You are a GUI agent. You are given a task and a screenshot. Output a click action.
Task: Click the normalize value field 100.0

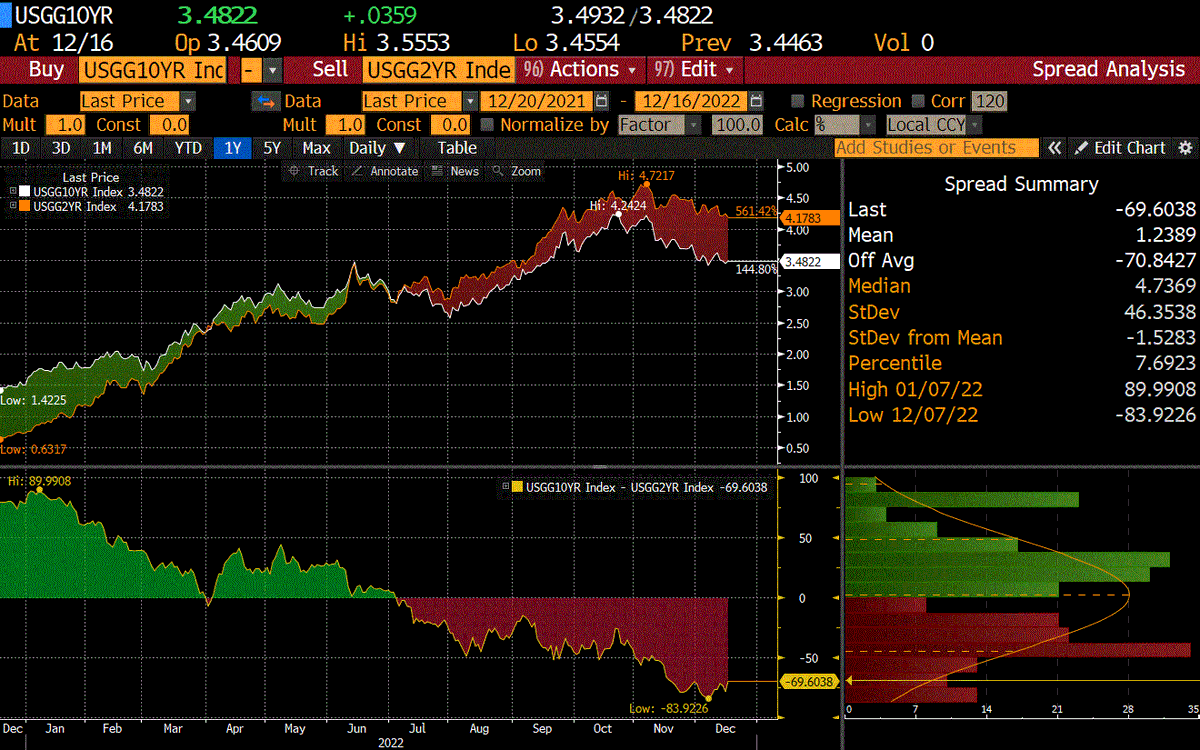tap(737, 125)
